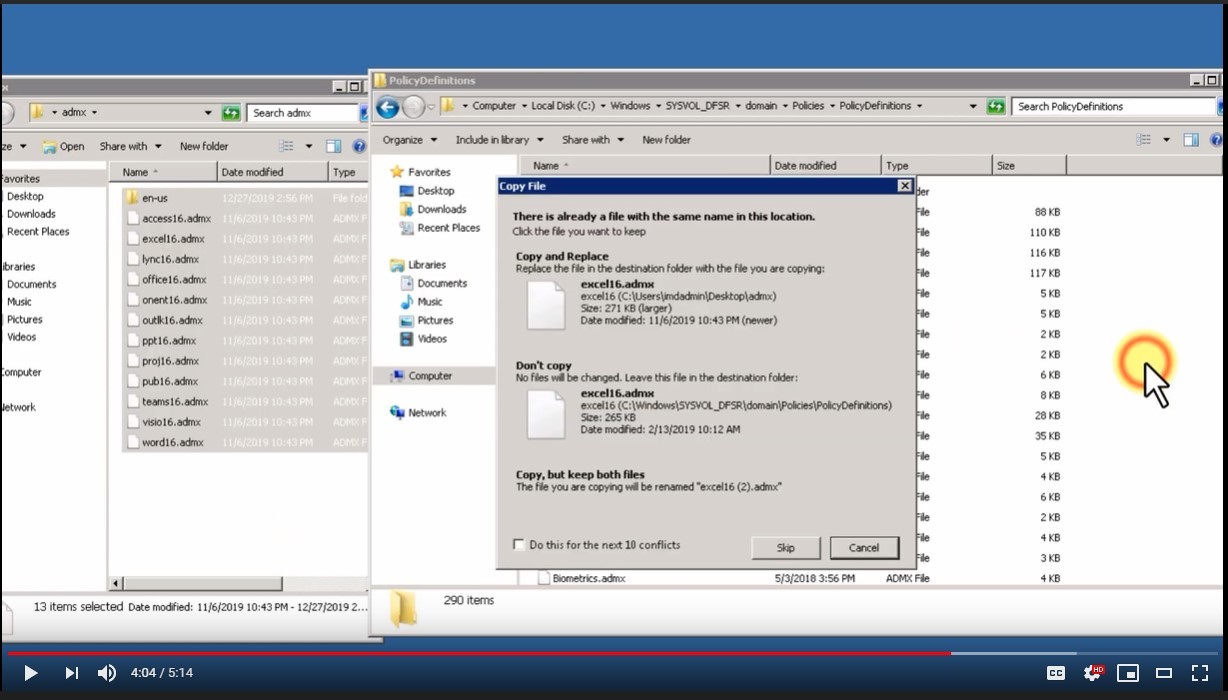The image size is (1228, 700).
Task: Enter fullscreen video mode
Action: [x=1200, y=673]
